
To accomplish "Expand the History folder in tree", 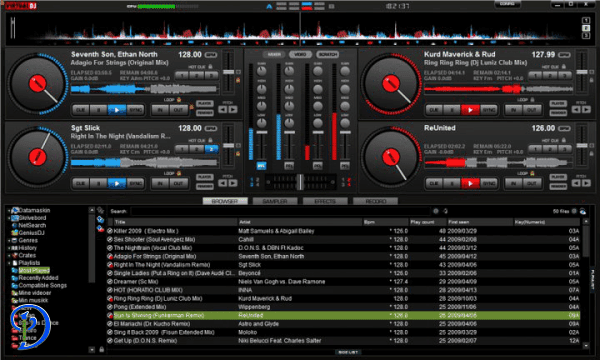I will click(x=9, y=248).
